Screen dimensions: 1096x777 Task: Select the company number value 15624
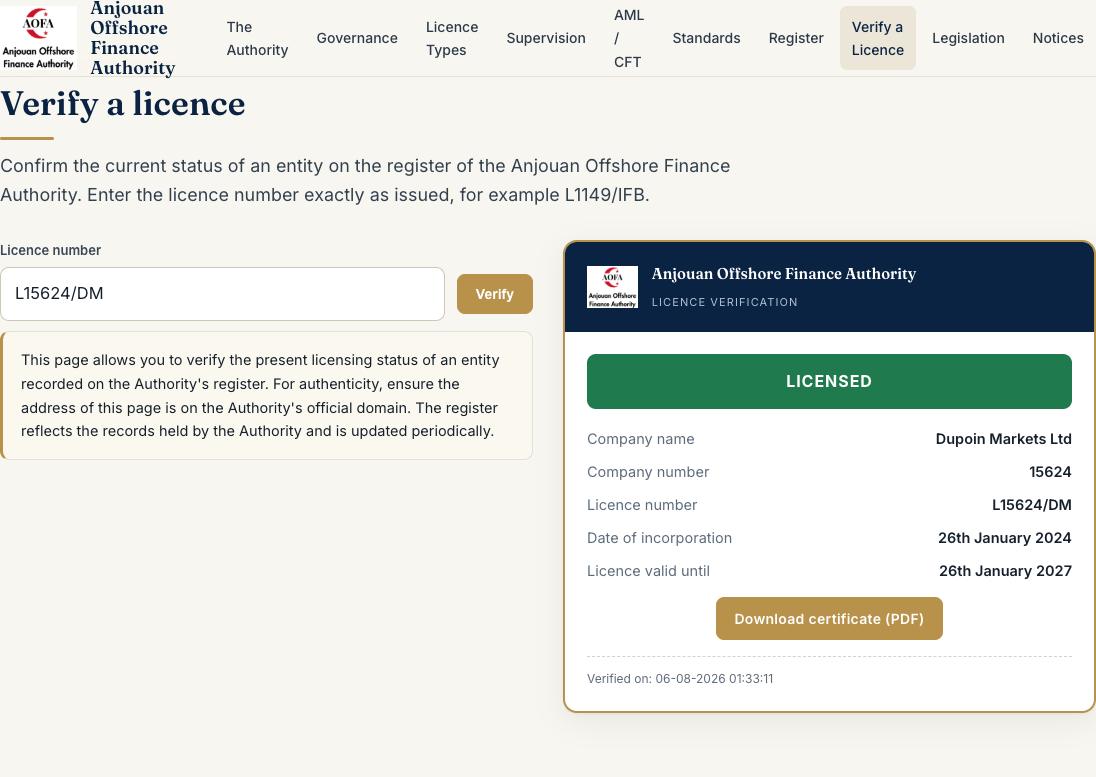tap(1050, 472)
